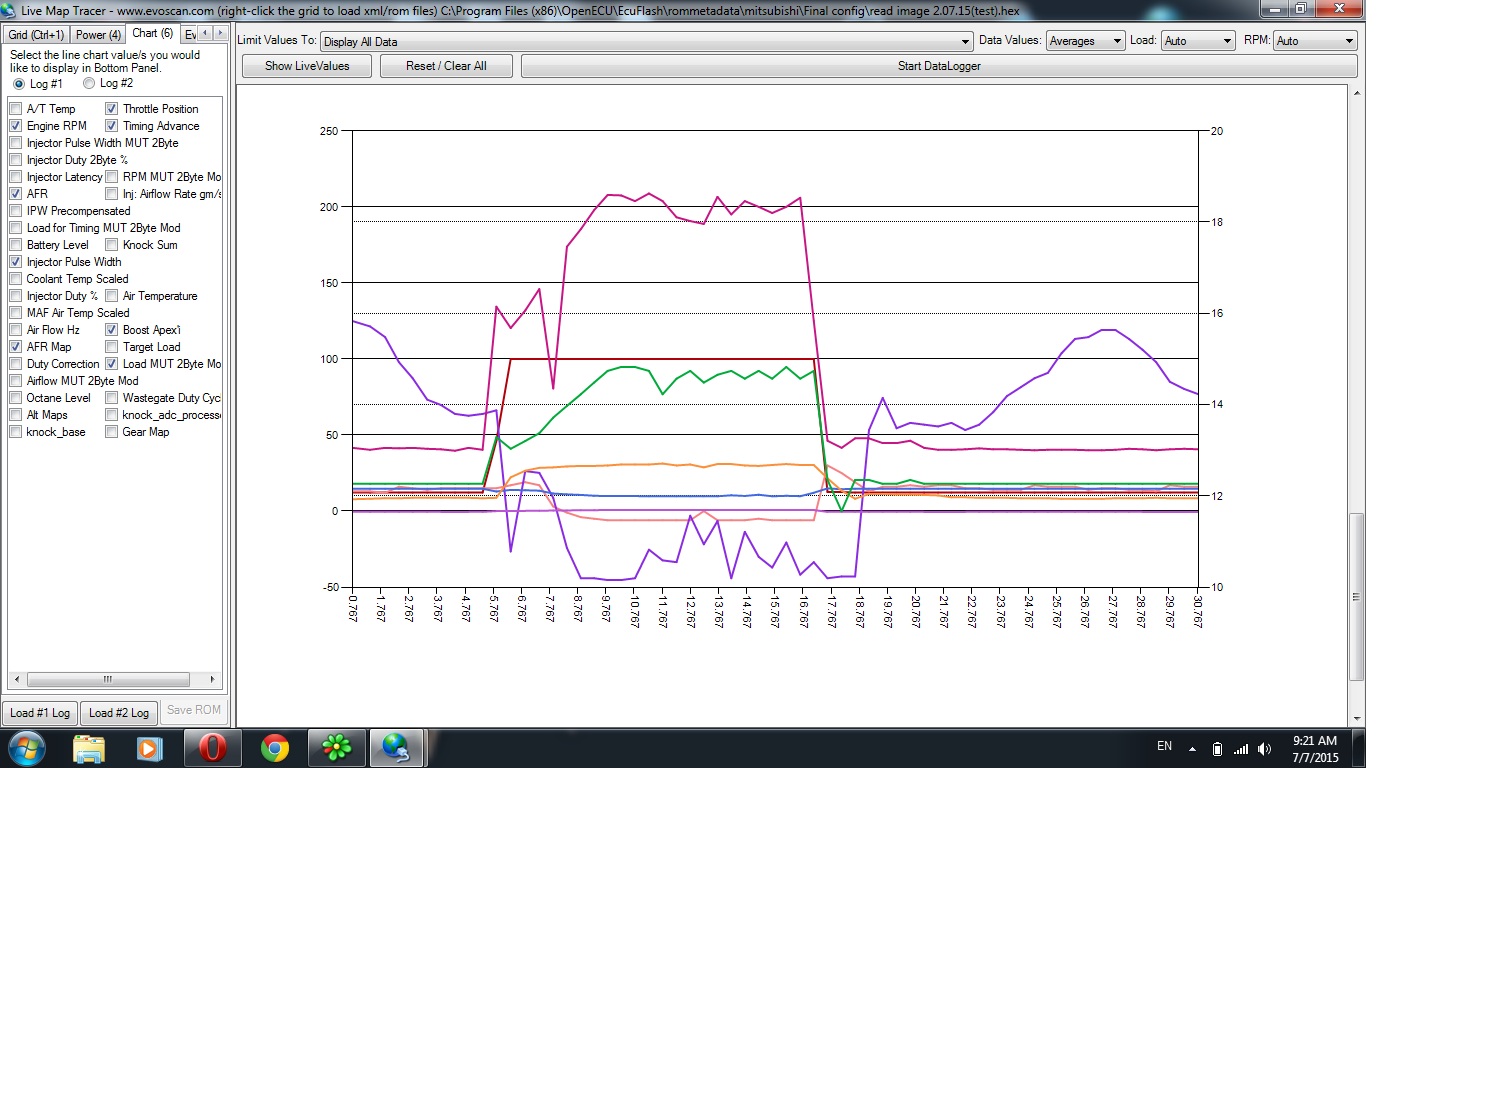1500x1120 pixels.
Task: Launch Windows Media Player taskbar icon
Action: [x=150, y=748]
